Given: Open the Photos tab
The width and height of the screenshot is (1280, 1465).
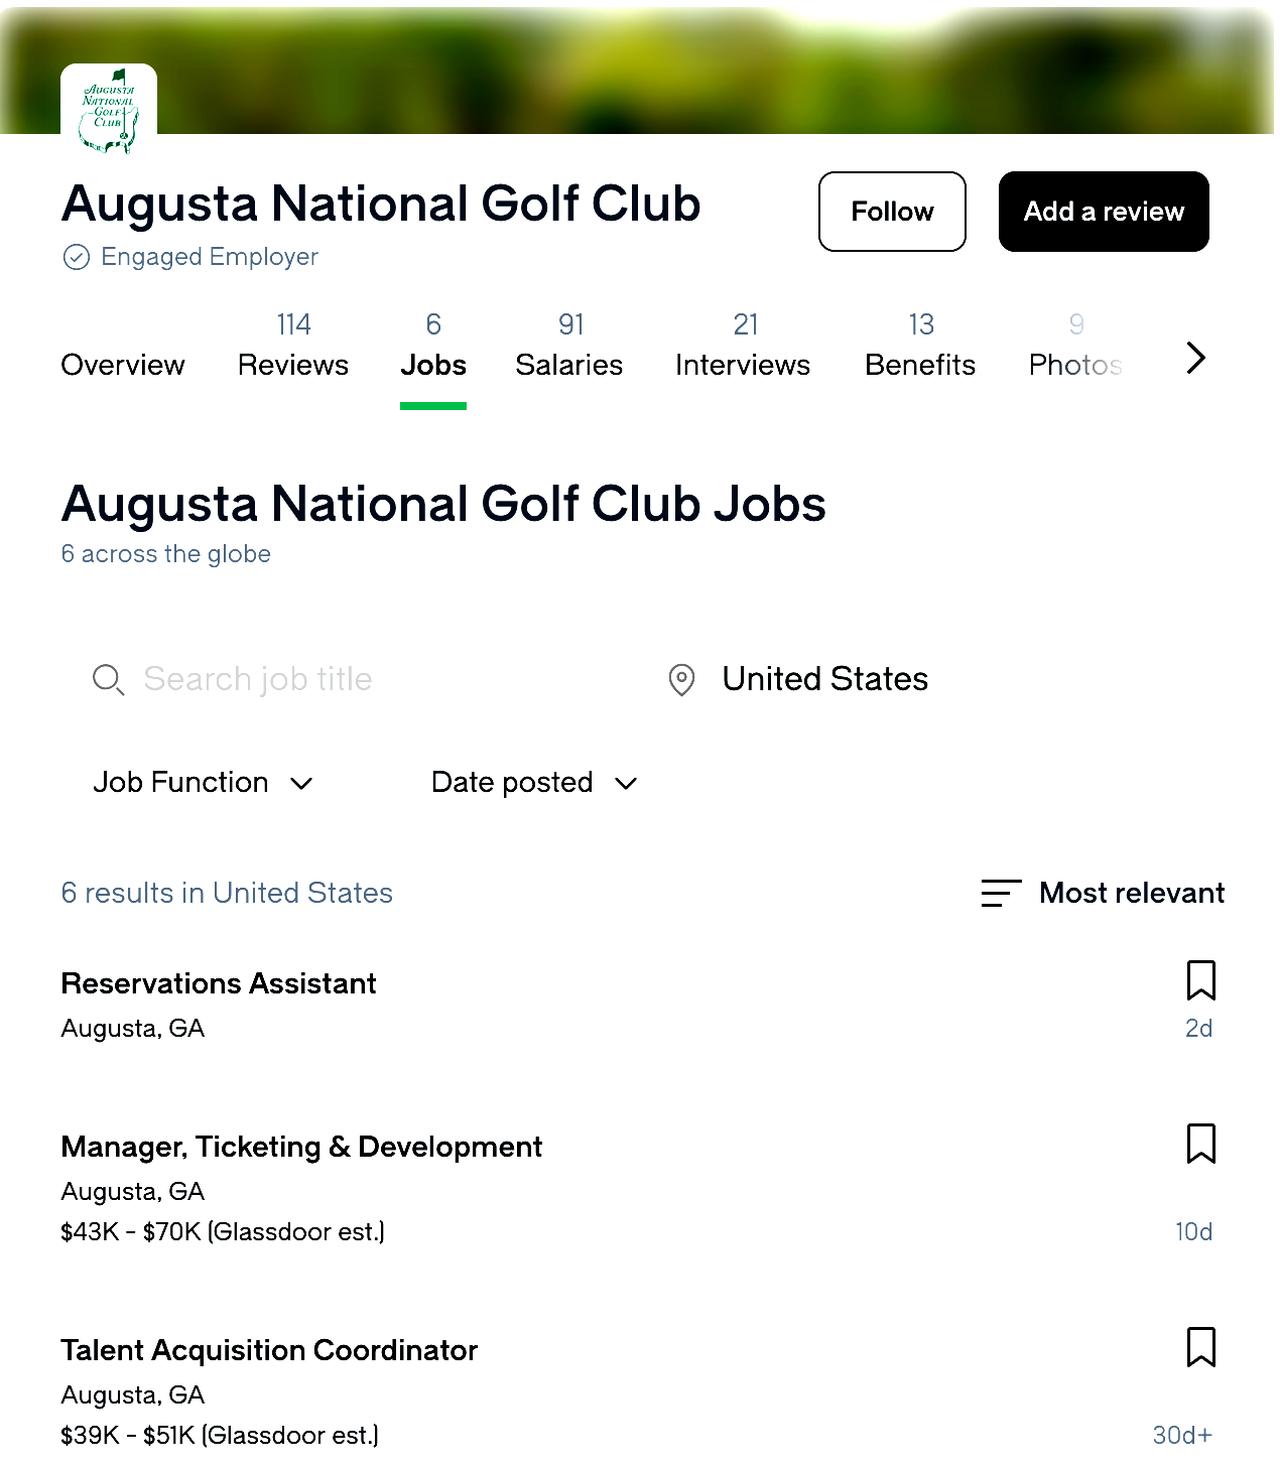Looking at the screenshot, I should [x=1075, y=345].
